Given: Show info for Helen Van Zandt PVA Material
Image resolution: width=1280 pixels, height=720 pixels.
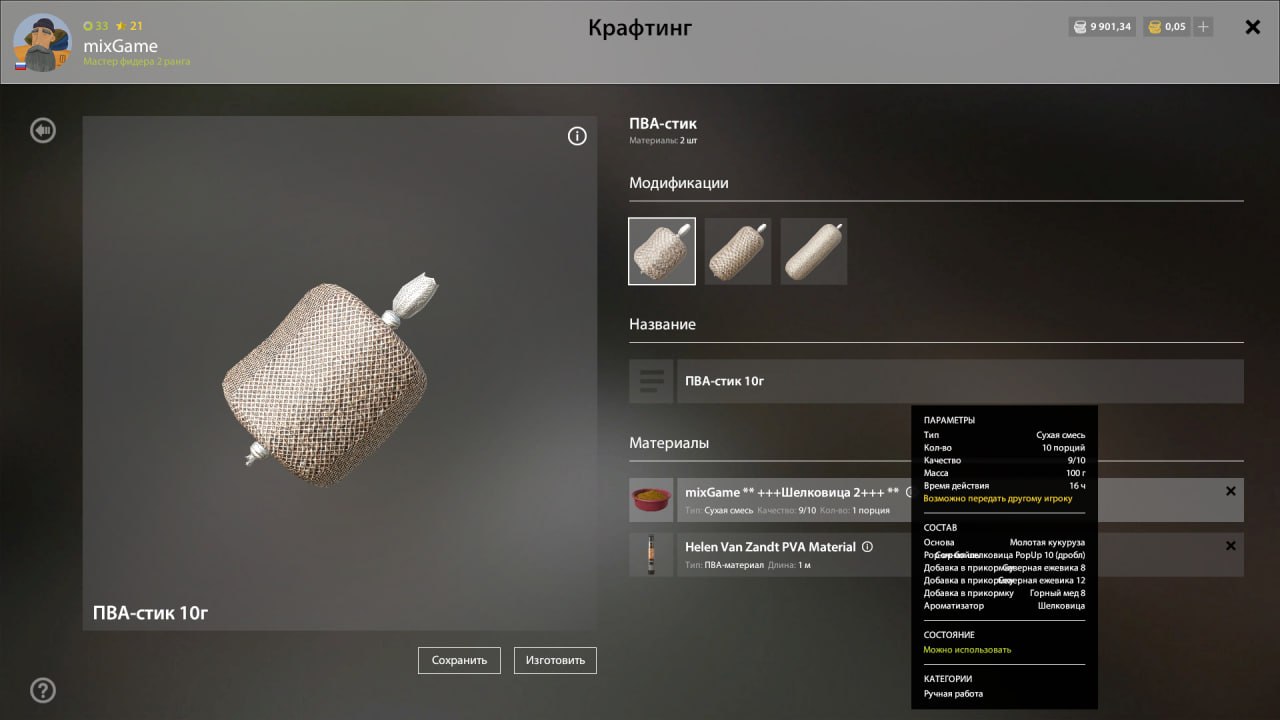Looking at the screenshot, I should [867, 547].
